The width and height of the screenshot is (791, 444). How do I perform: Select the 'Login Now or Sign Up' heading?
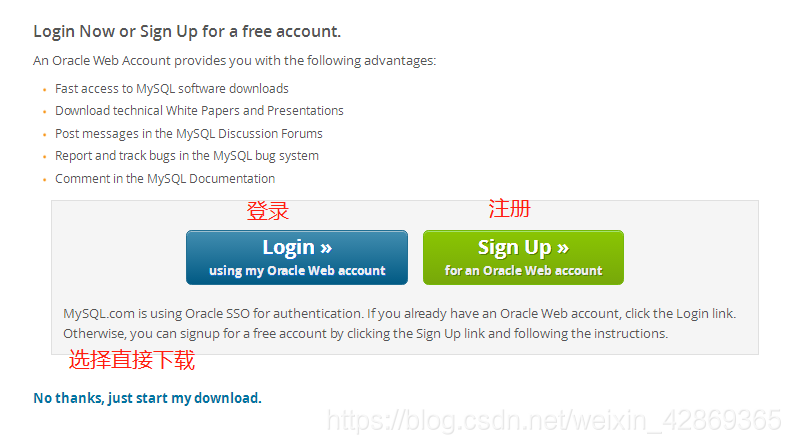click(x=187, y=32)
